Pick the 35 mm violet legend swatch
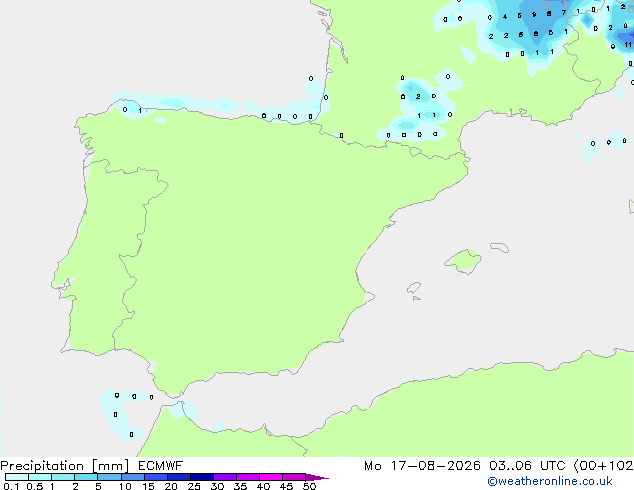634x490 pixels. tap(247, 477)
